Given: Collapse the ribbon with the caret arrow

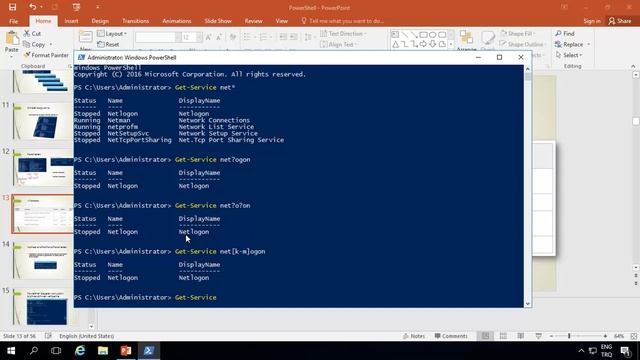Looking at the screenshot, I should [633, 66].
